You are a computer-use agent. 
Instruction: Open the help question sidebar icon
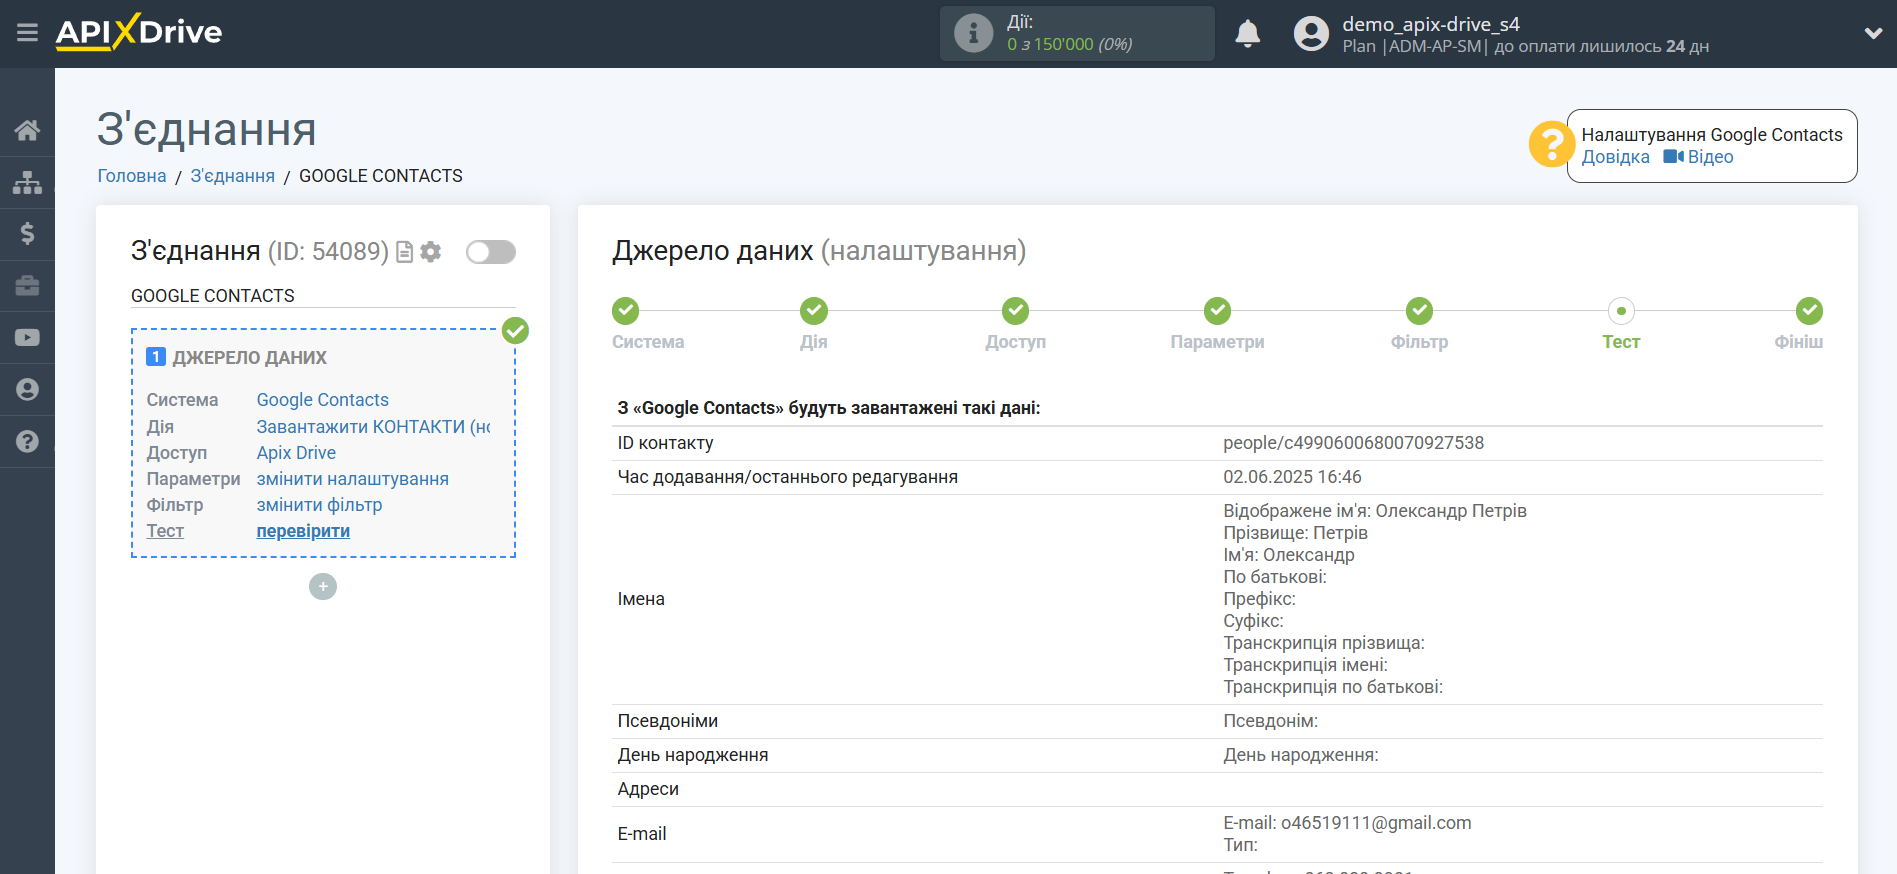pos(27,441)
